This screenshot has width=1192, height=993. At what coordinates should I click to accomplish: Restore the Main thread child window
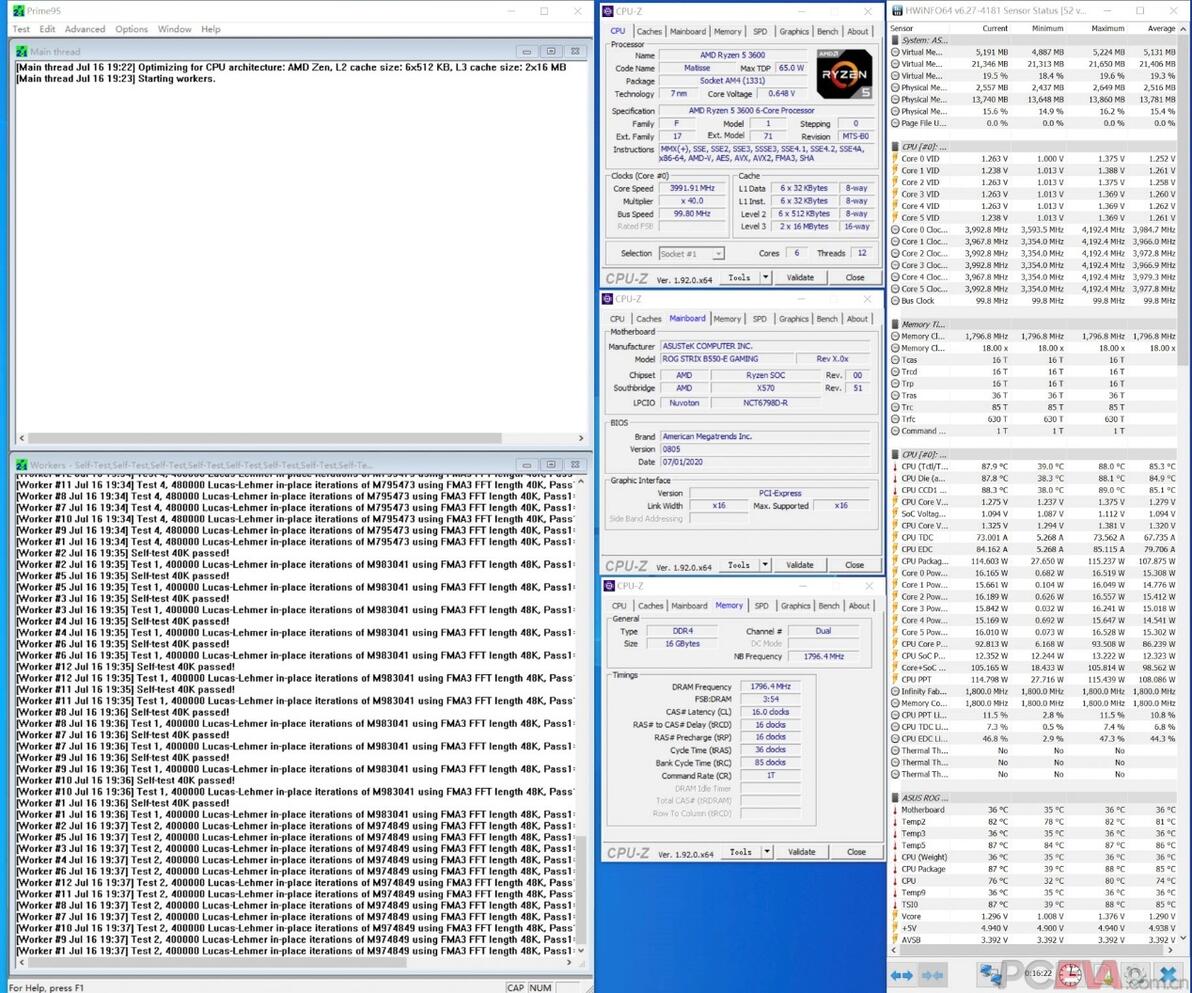551,51
